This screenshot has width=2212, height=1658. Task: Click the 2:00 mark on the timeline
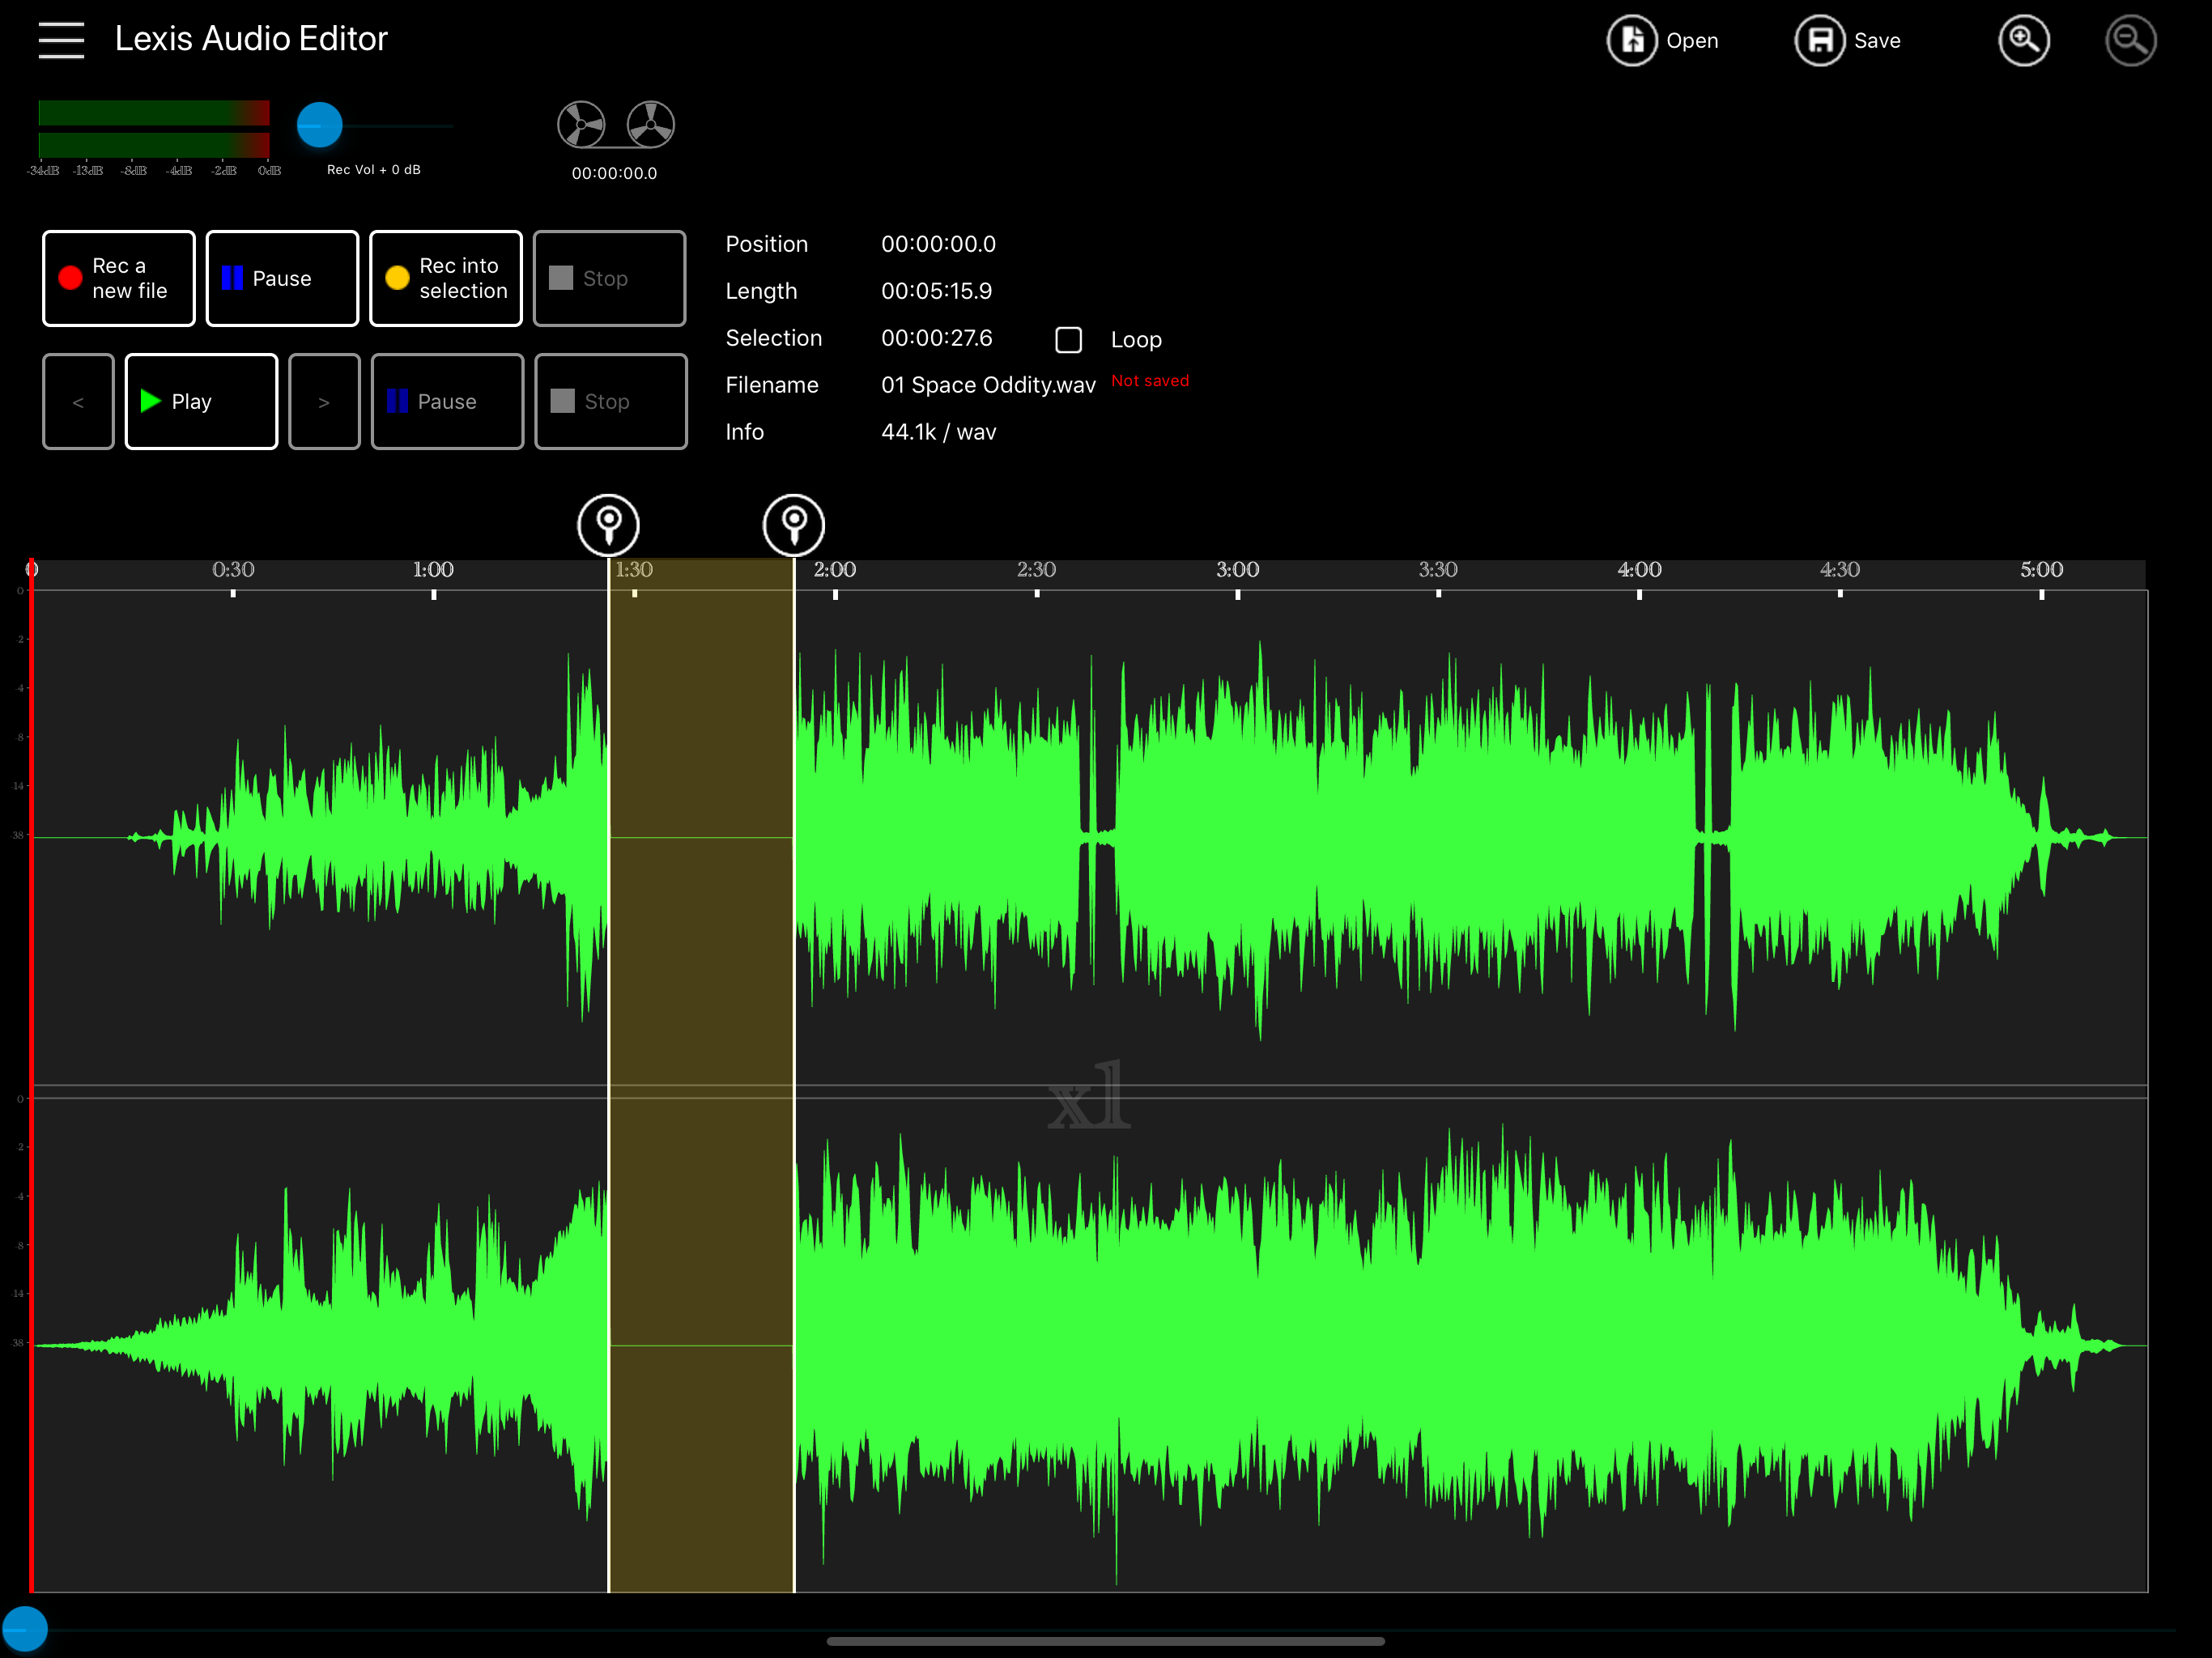click(x=835, y=570)
